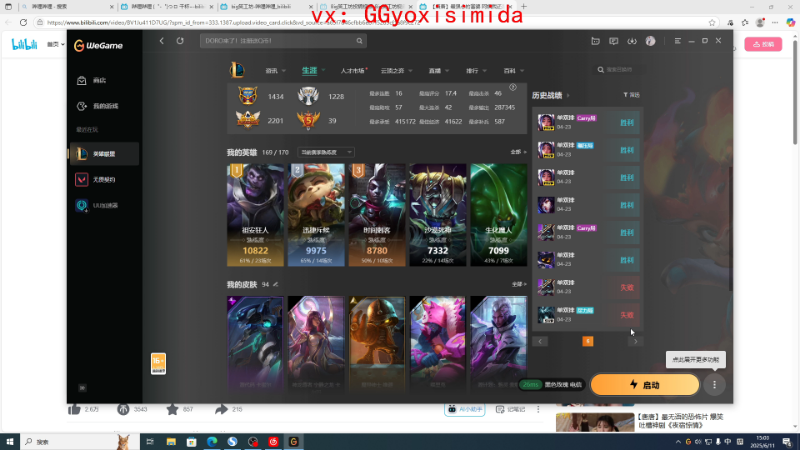Open the 云顶之弈 dropdown menu

coord(396,71)
